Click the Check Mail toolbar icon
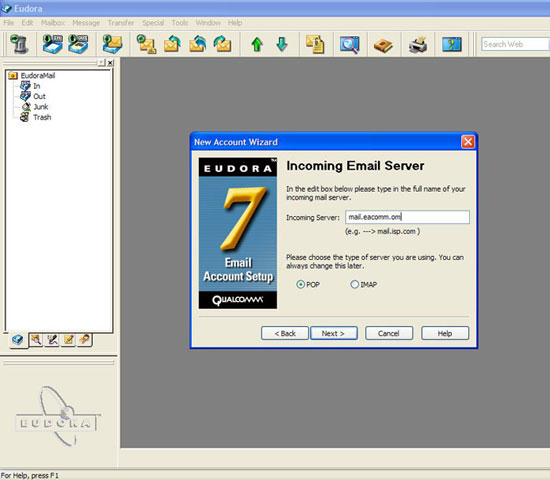Image resolution: width=550 pixels, height=480 pixels. (112, 44)
